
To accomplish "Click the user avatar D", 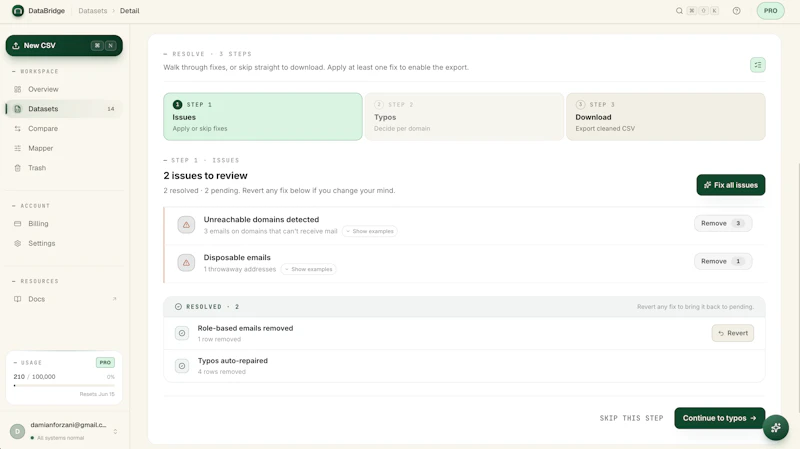I will point(17,431).
